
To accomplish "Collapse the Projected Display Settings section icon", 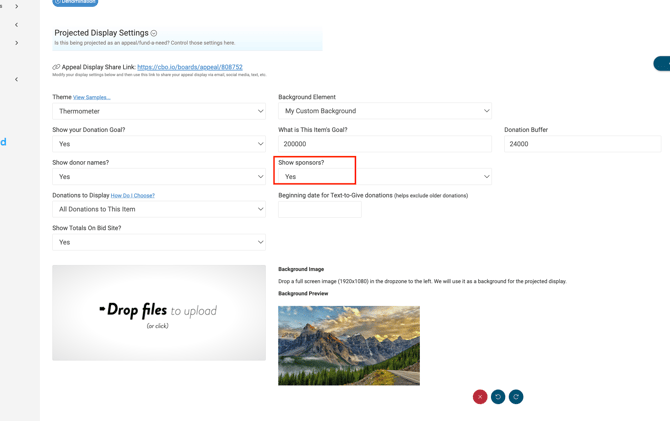I will [x=154, y=33].
